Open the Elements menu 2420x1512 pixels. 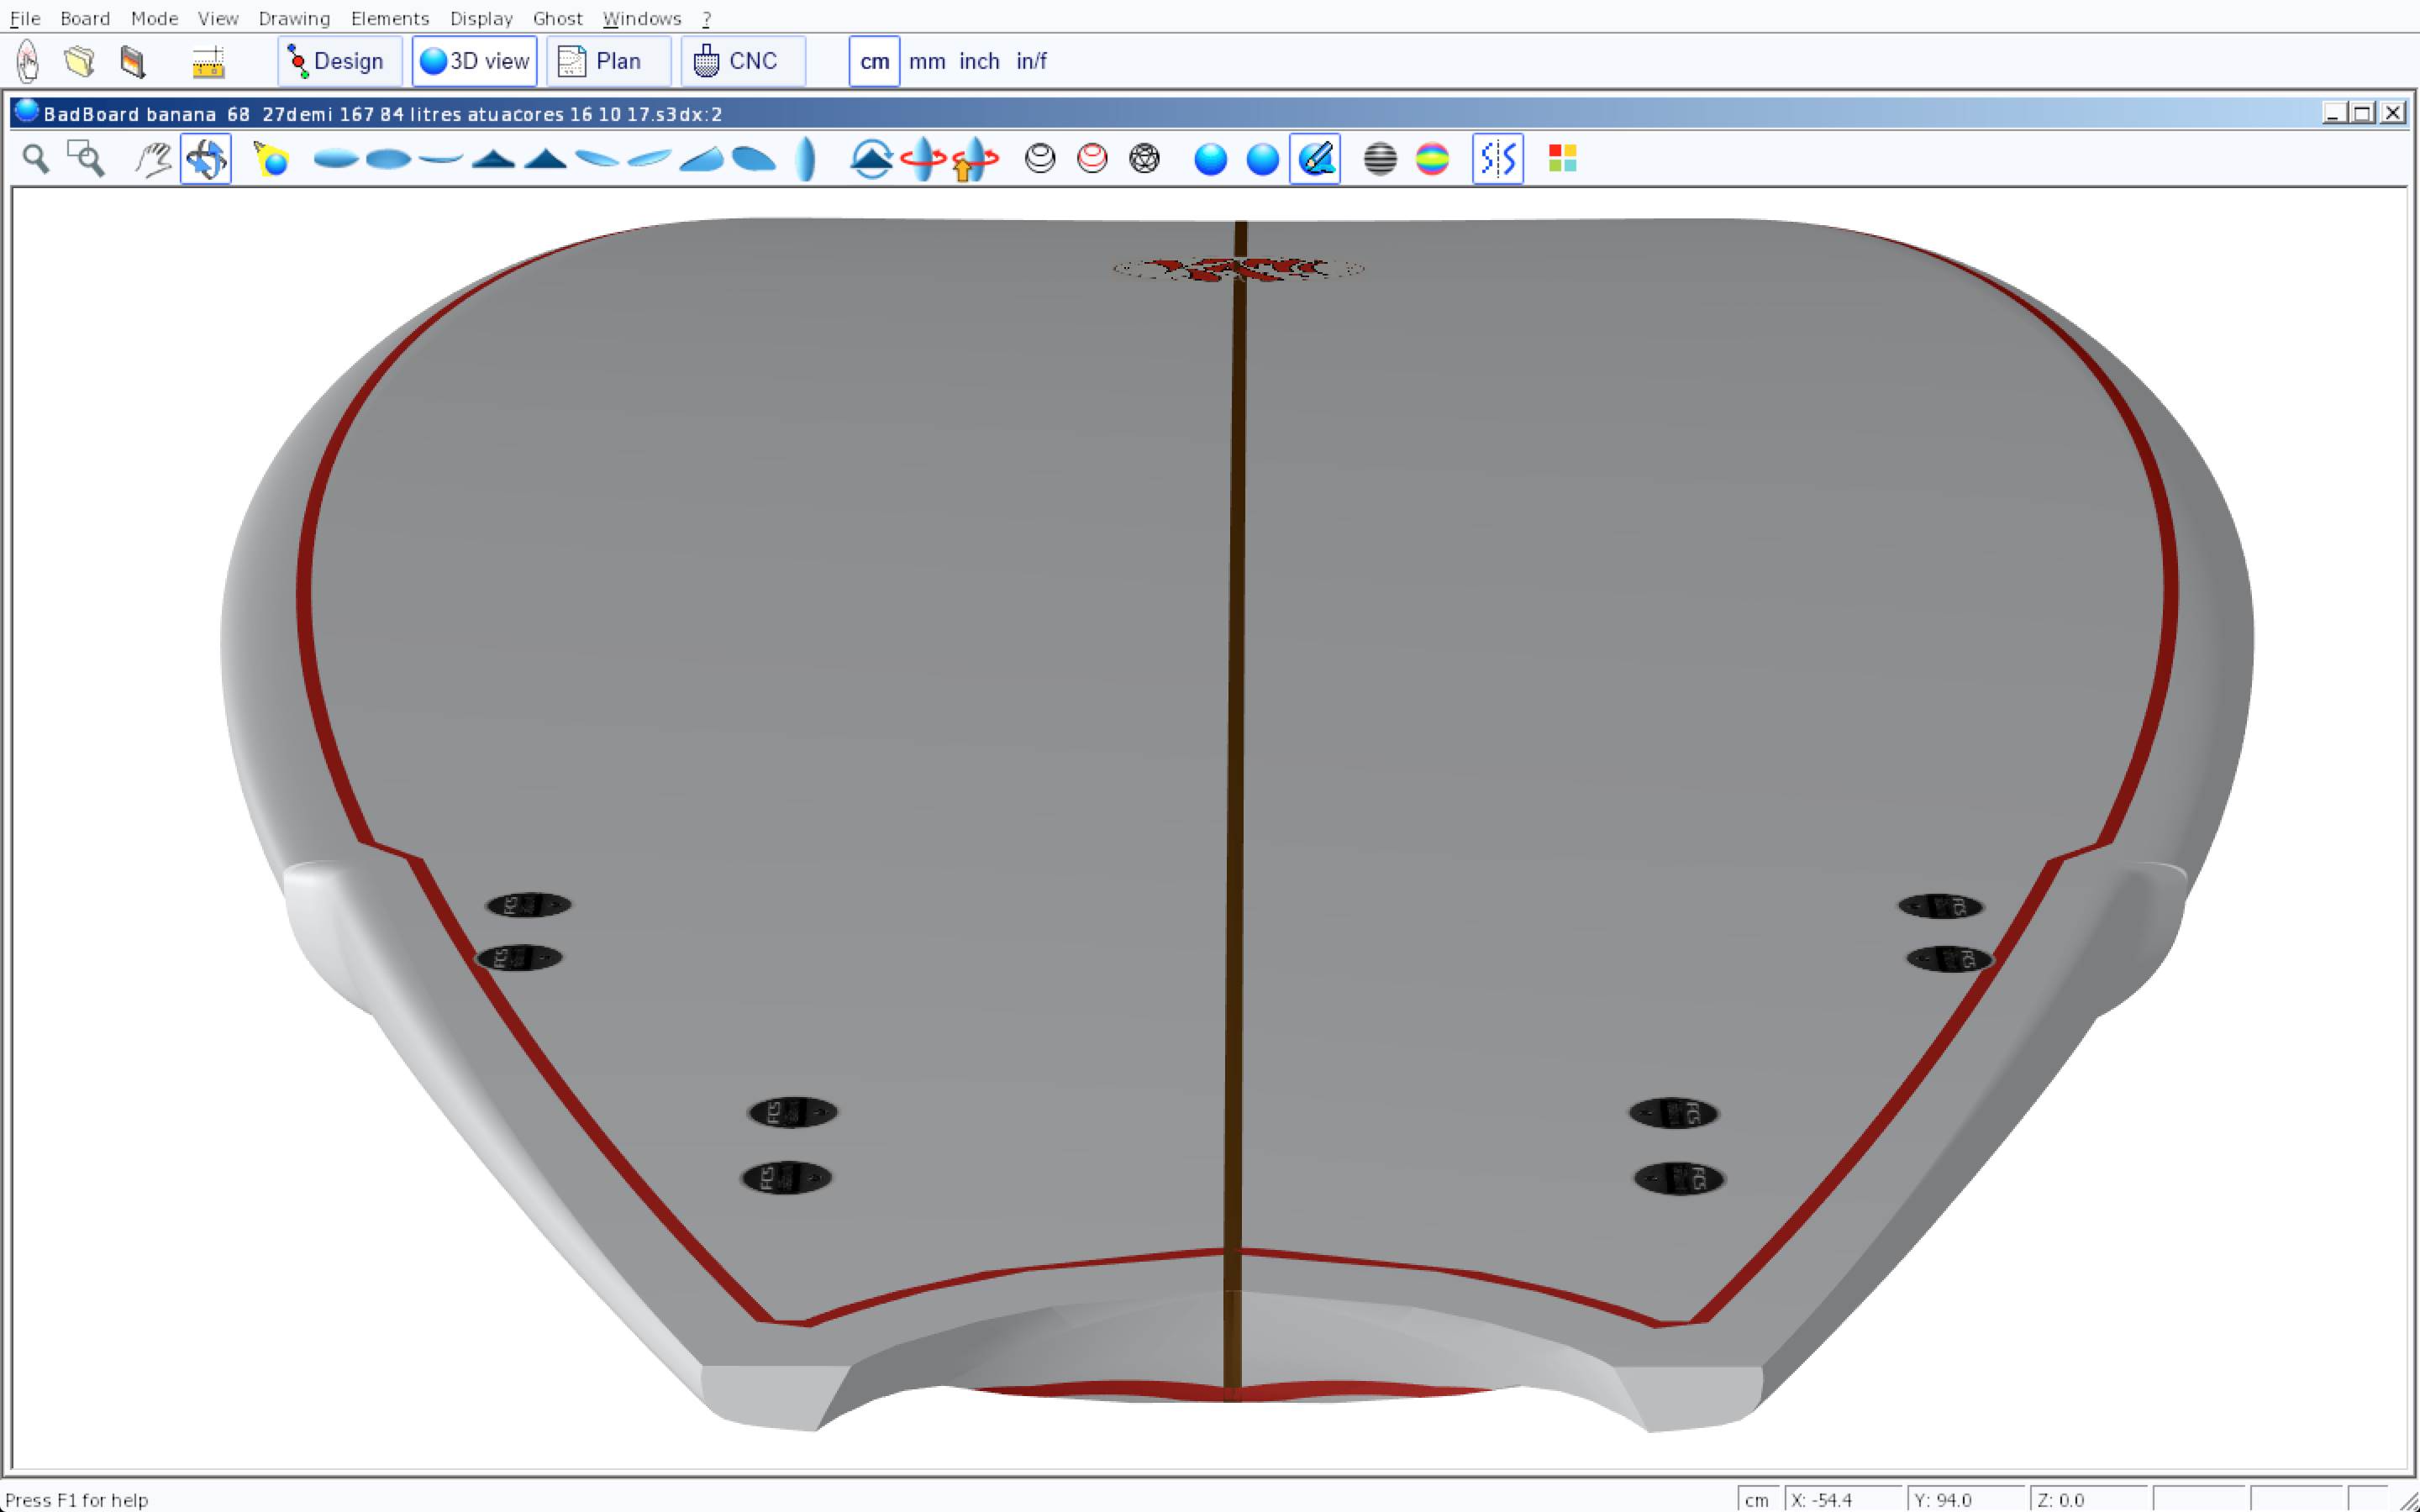coord(389,18)
